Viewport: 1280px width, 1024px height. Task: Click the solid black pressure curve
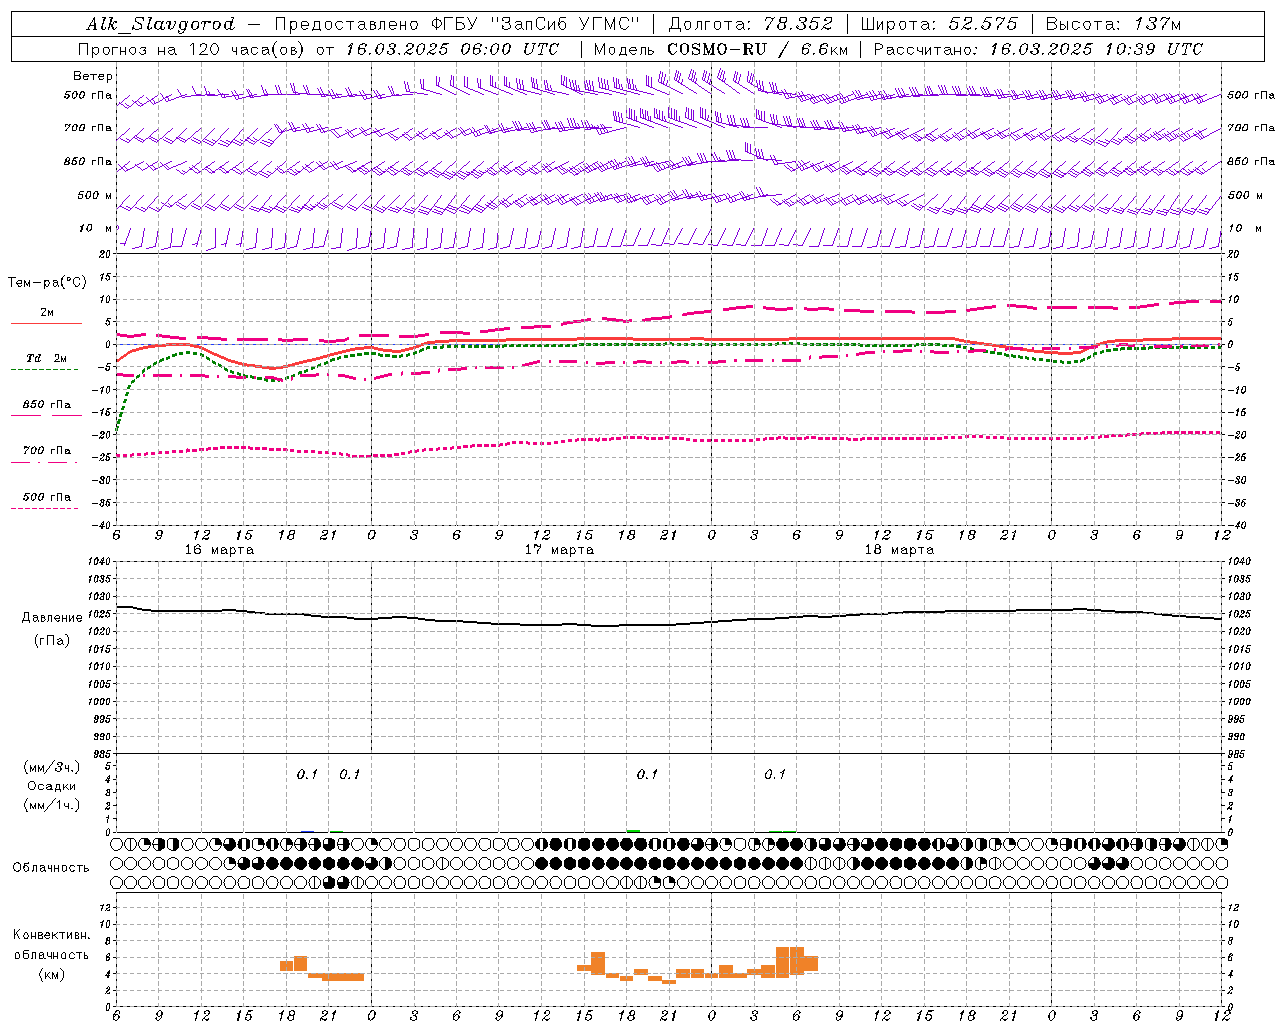[669, 617]
